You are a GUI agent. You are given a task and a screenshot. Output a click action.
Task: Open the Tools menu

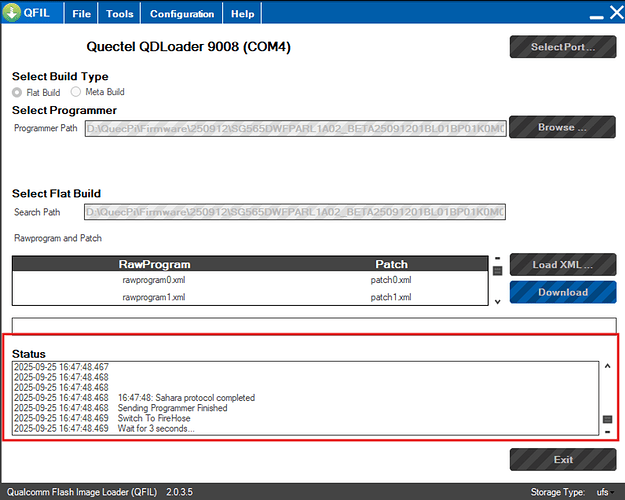click(x=120, y=14)
